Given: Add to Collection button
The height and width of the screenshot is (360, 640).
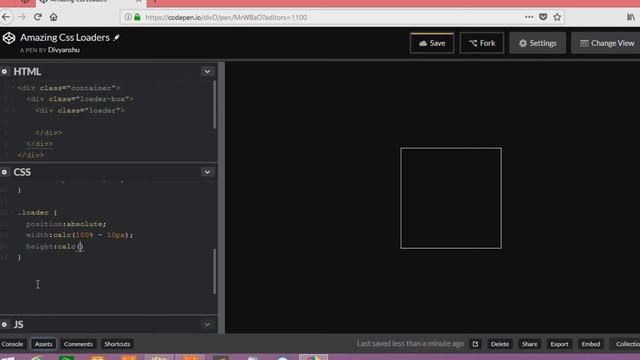Looking at the screenshot, I should [626, 344].
